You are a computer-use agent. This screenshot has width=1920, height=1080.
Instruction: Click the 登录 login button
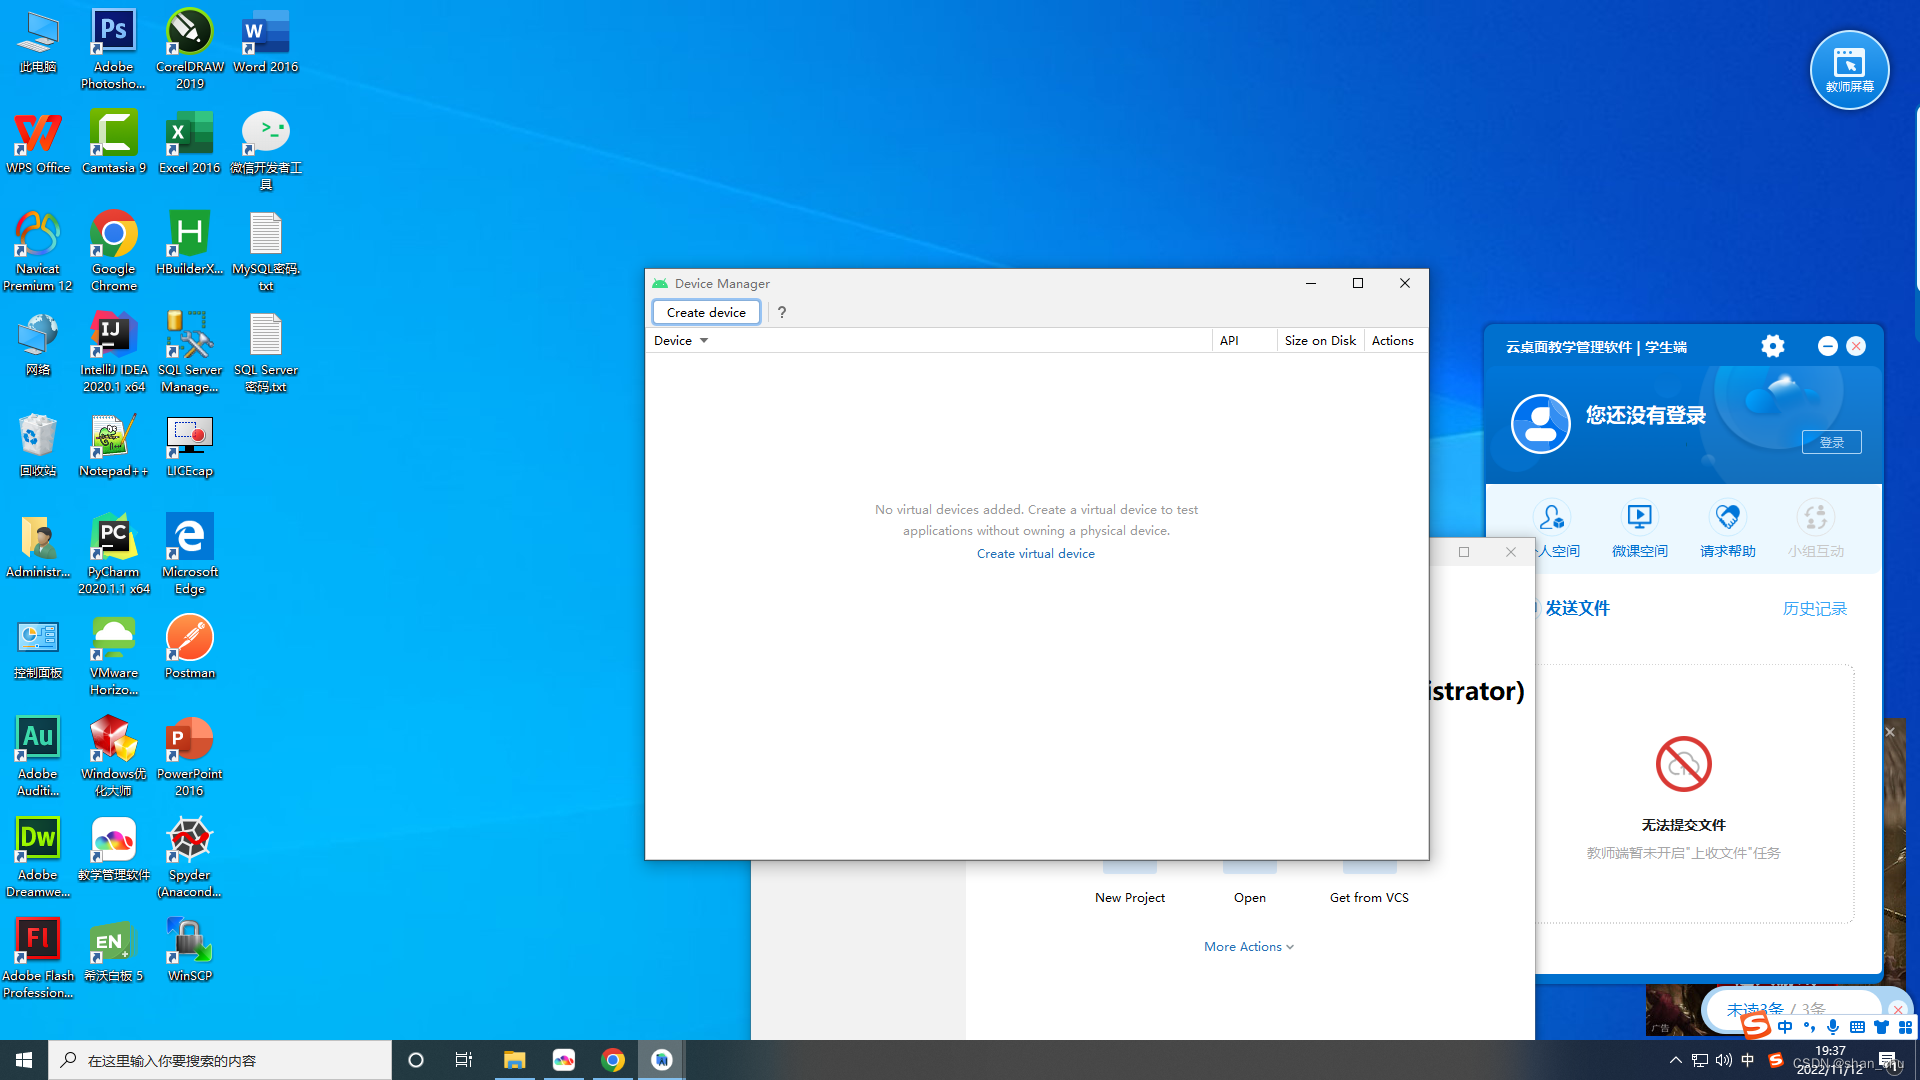click(x=1831, y=442)
